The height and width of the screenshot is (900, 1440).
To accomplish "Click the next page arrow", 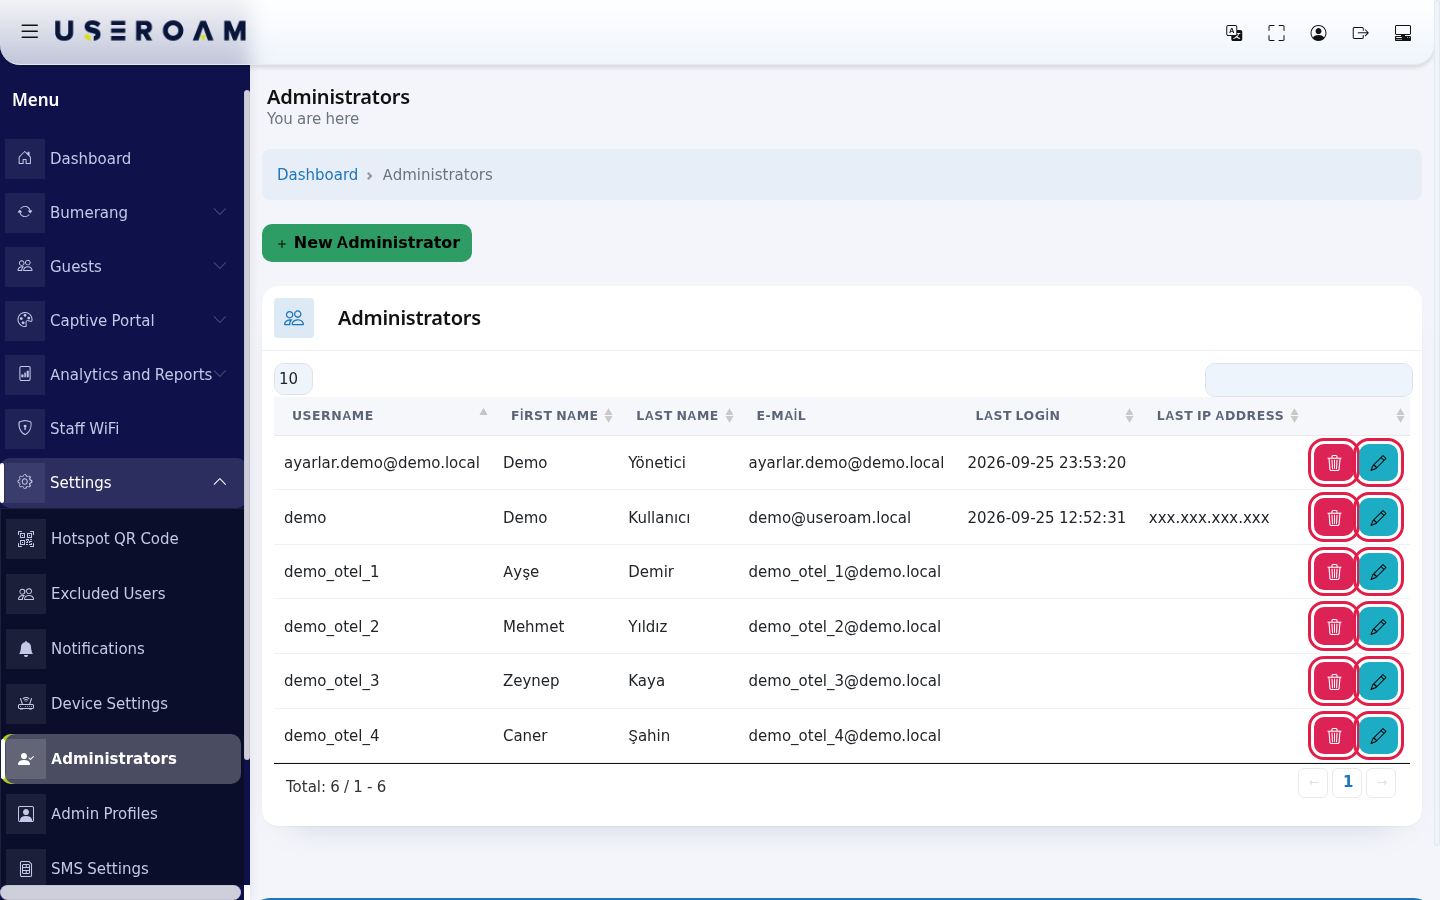I will coord(1381,782).
